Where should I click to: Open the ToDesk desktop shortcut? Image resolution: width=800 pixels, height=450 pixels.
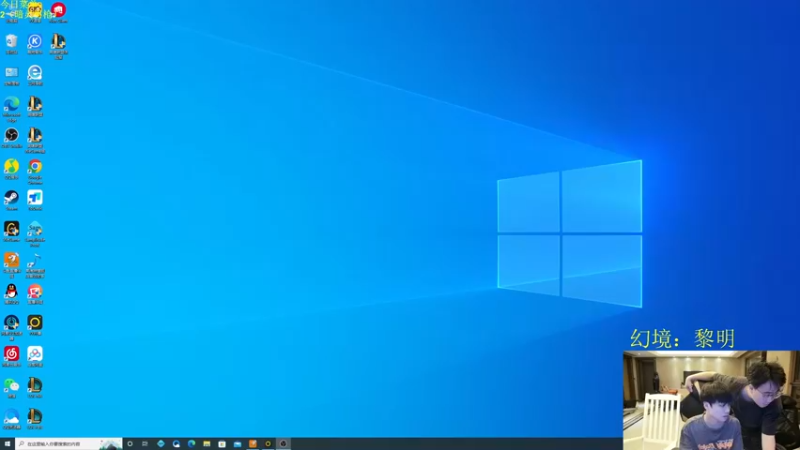[35, 200]
